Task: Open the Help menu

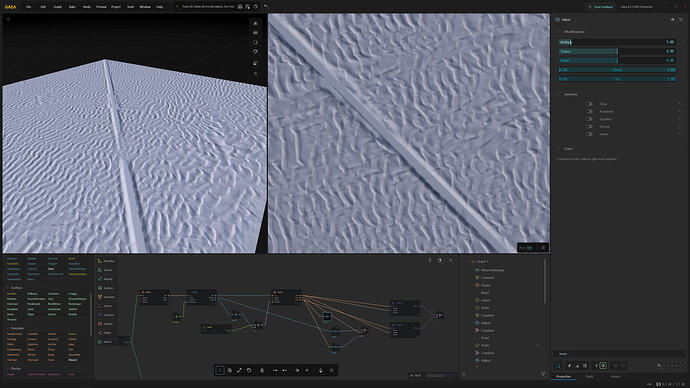Action: click(159, 7)
